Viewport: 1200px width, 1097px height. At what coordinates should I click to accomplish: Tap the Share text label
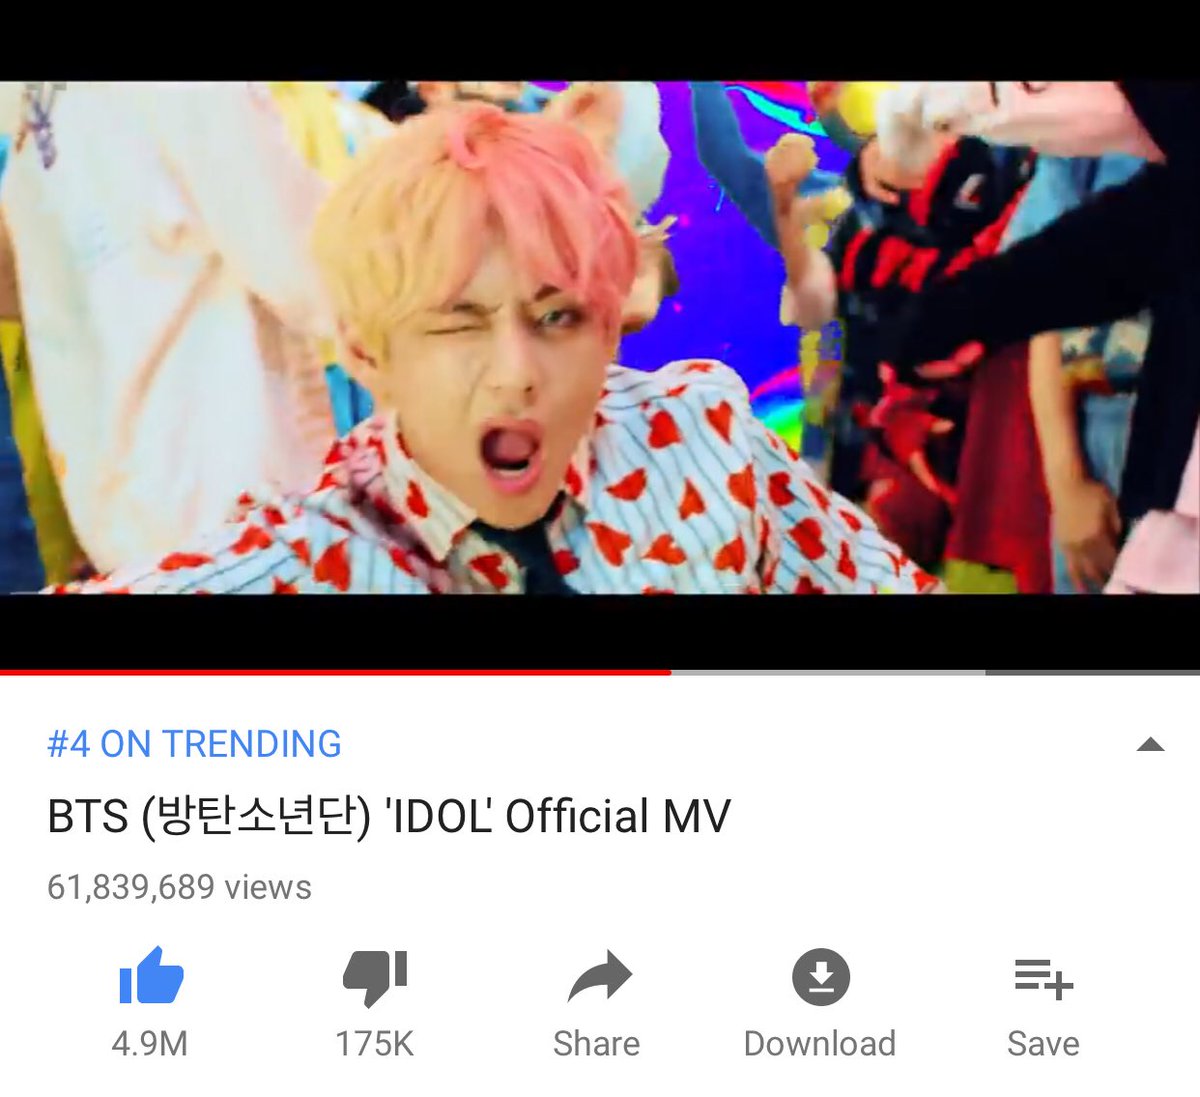pyautogui.click(x=597, y=1044)
